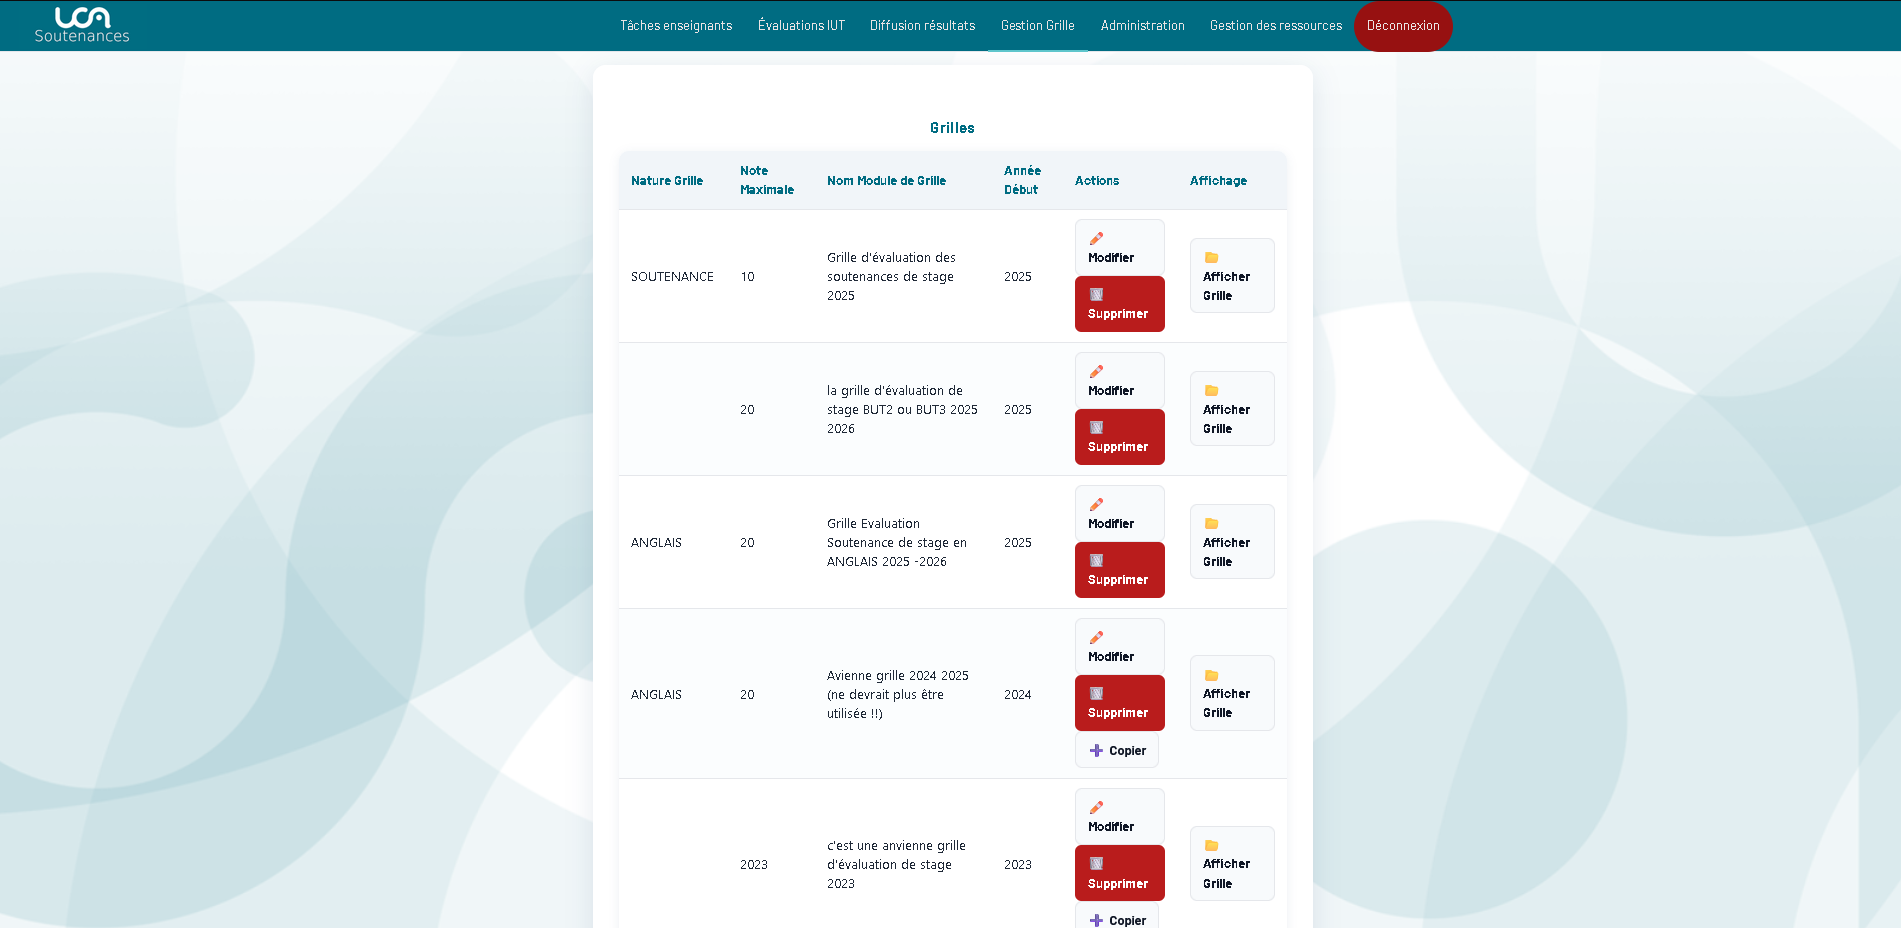Viewport: 1901px width, 928px height.
Task: Click the pencil icon to modify the SOUTENANCE grille
Action: [x=1097, y=238]
